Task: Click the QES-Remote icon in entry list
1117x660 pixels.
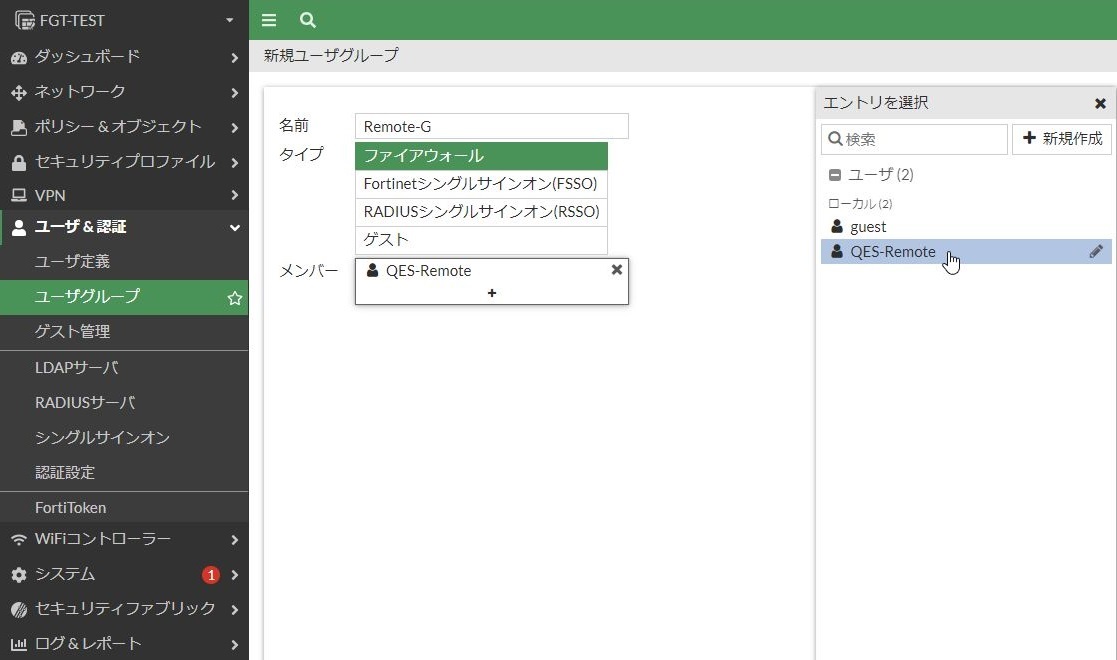Action: 837,251
